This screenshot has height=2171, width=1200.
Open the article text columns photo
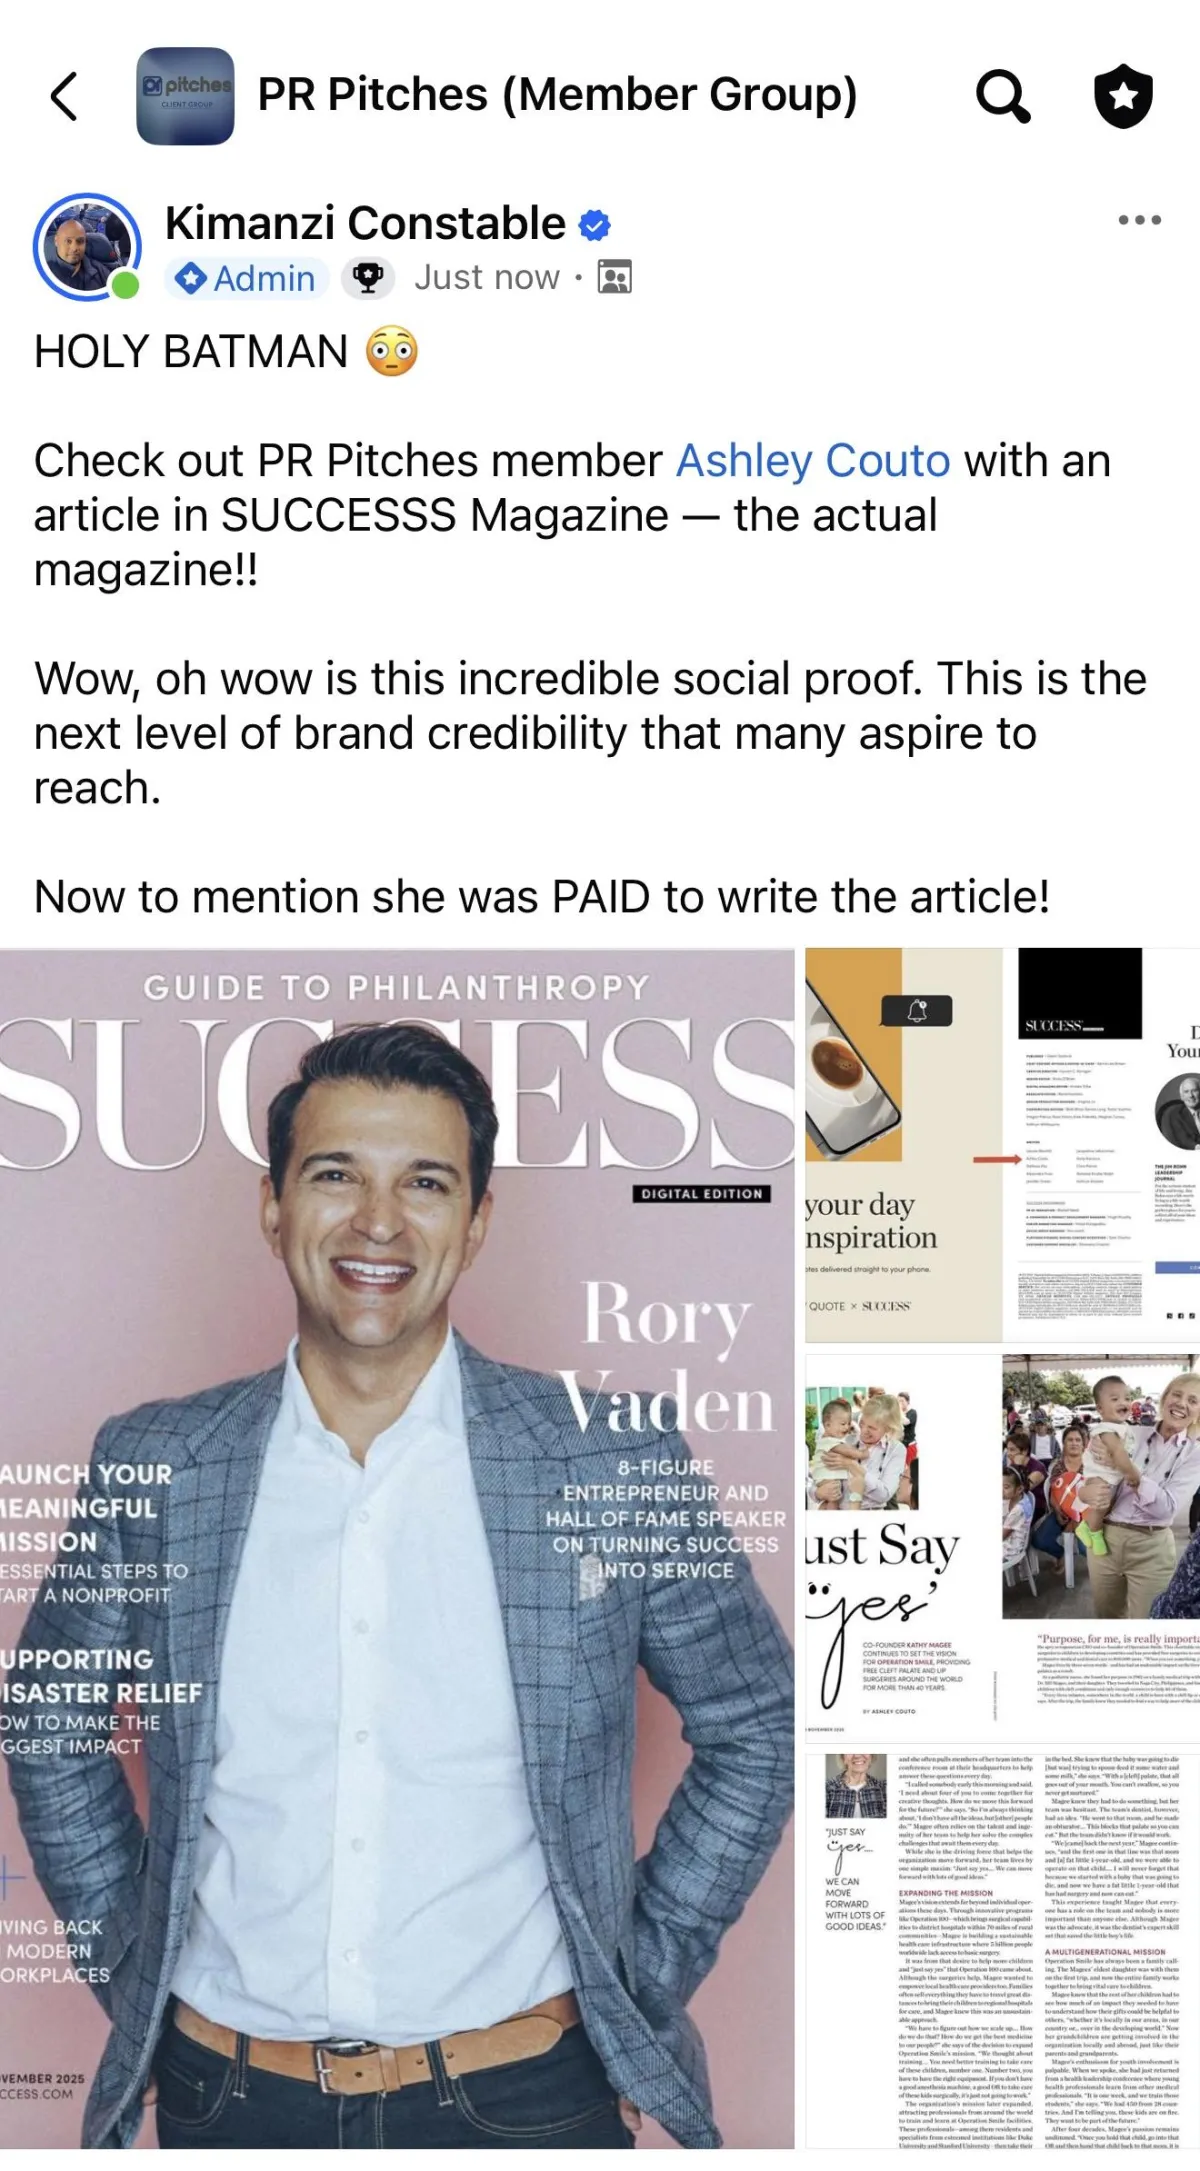click(1003, 1951)
